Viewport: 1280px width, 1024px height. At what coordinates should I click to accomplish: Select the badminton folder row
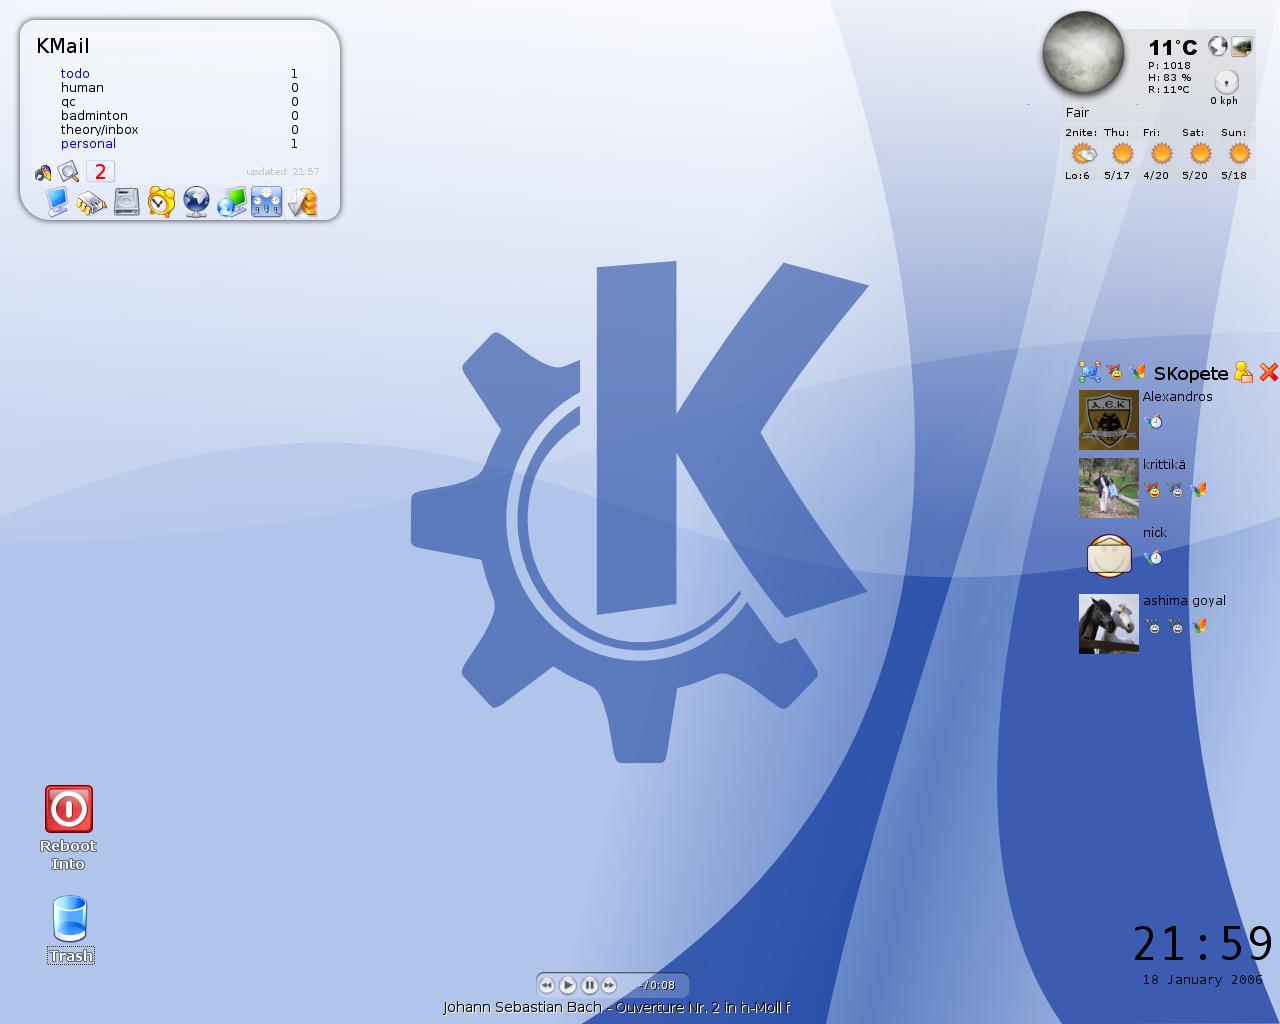(x=180, y=115)
